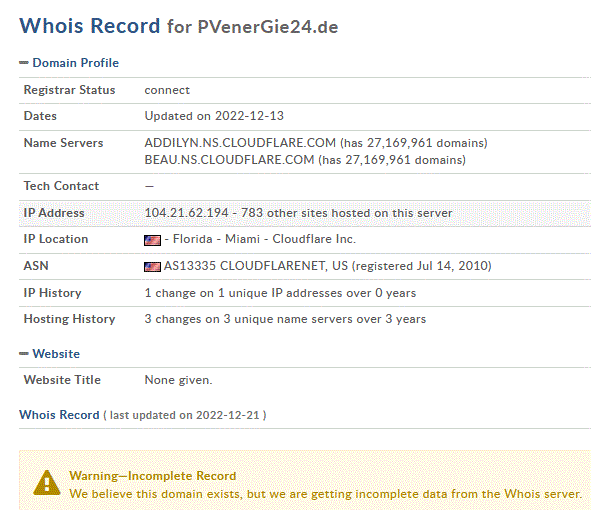Click the Website section minus icon

[x=24, y=354]
